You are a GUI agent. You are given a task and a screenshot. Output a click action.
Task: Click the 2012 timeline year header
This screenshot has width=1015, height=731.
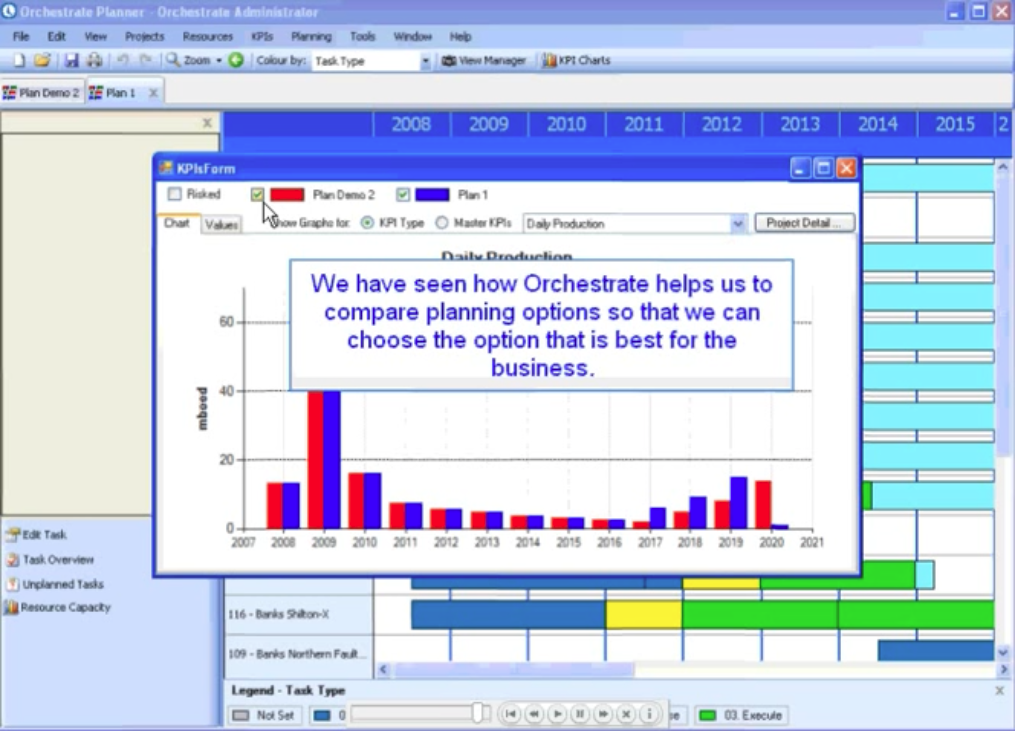(722, 124)
